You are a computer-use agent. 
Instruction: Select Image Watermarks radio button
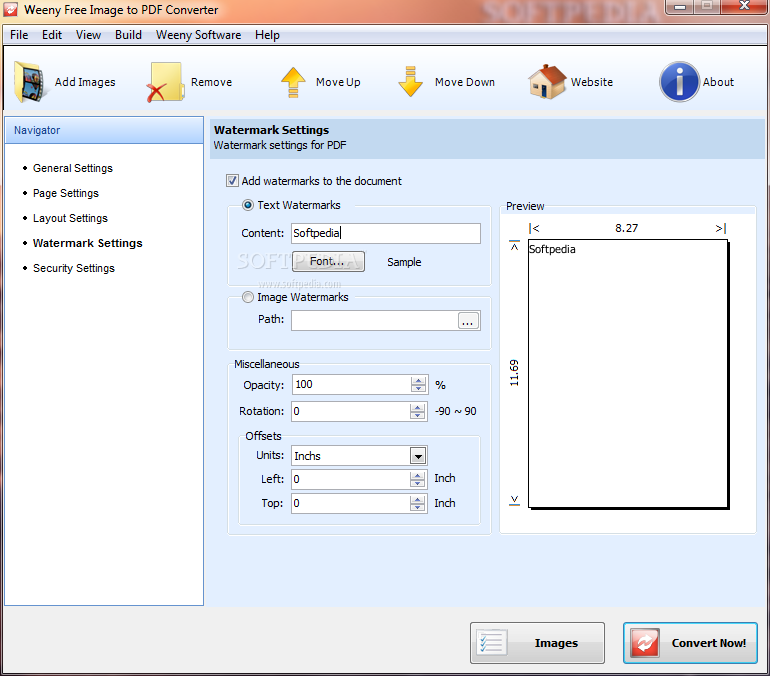point(248,297)
